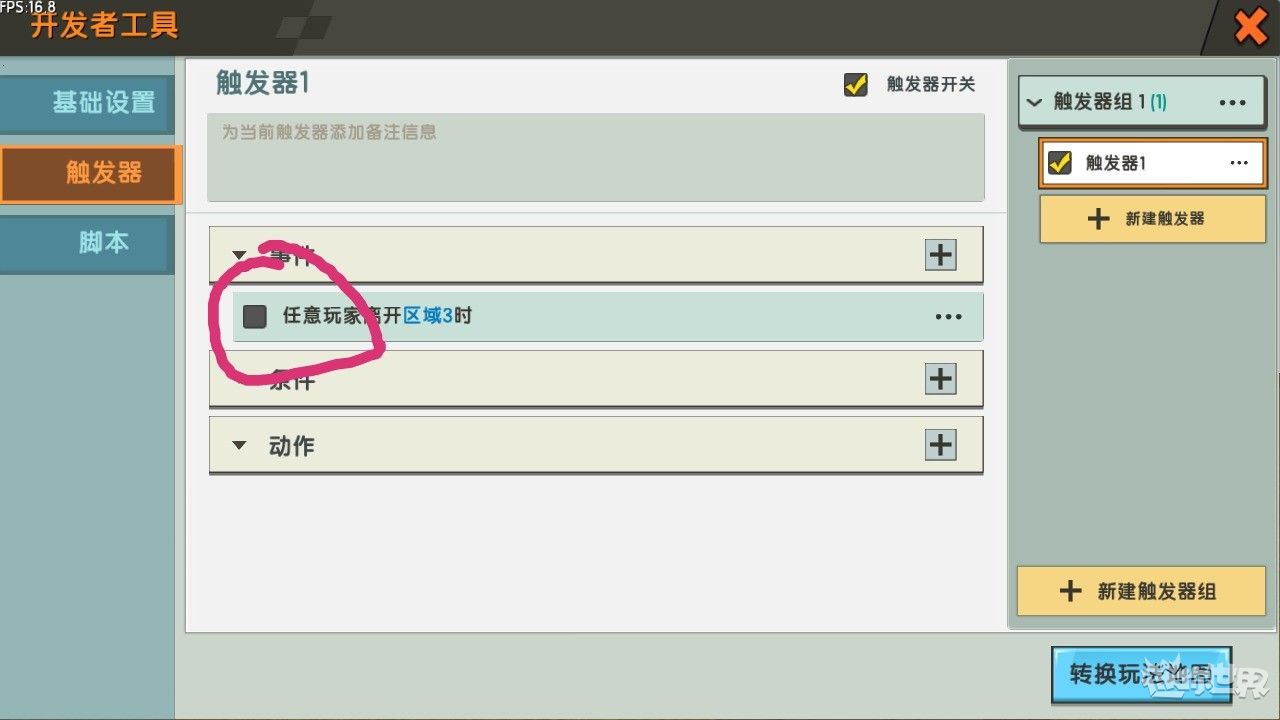Close developer tools with the orange X
The width and height of the screenshot is (1280, 720).
(x=1250, y=27)
